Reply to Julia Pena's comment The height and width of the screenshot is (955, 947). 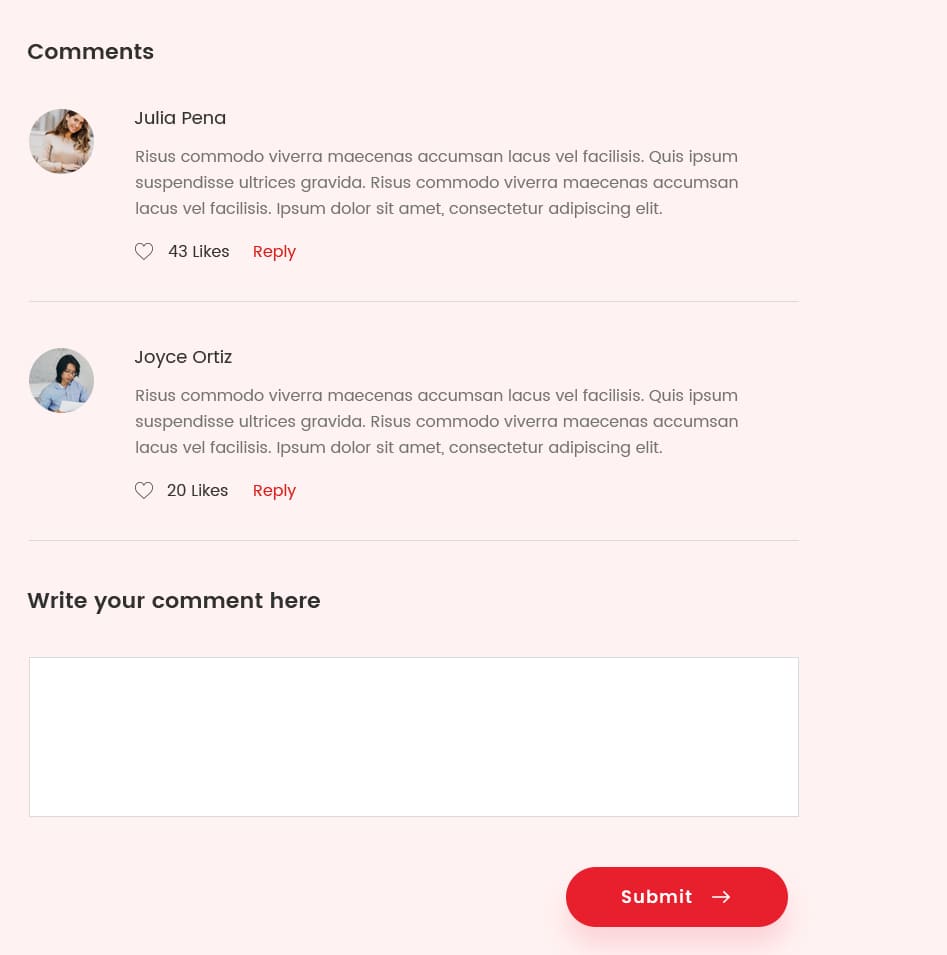pyautogui.click(x=274, y=252)
